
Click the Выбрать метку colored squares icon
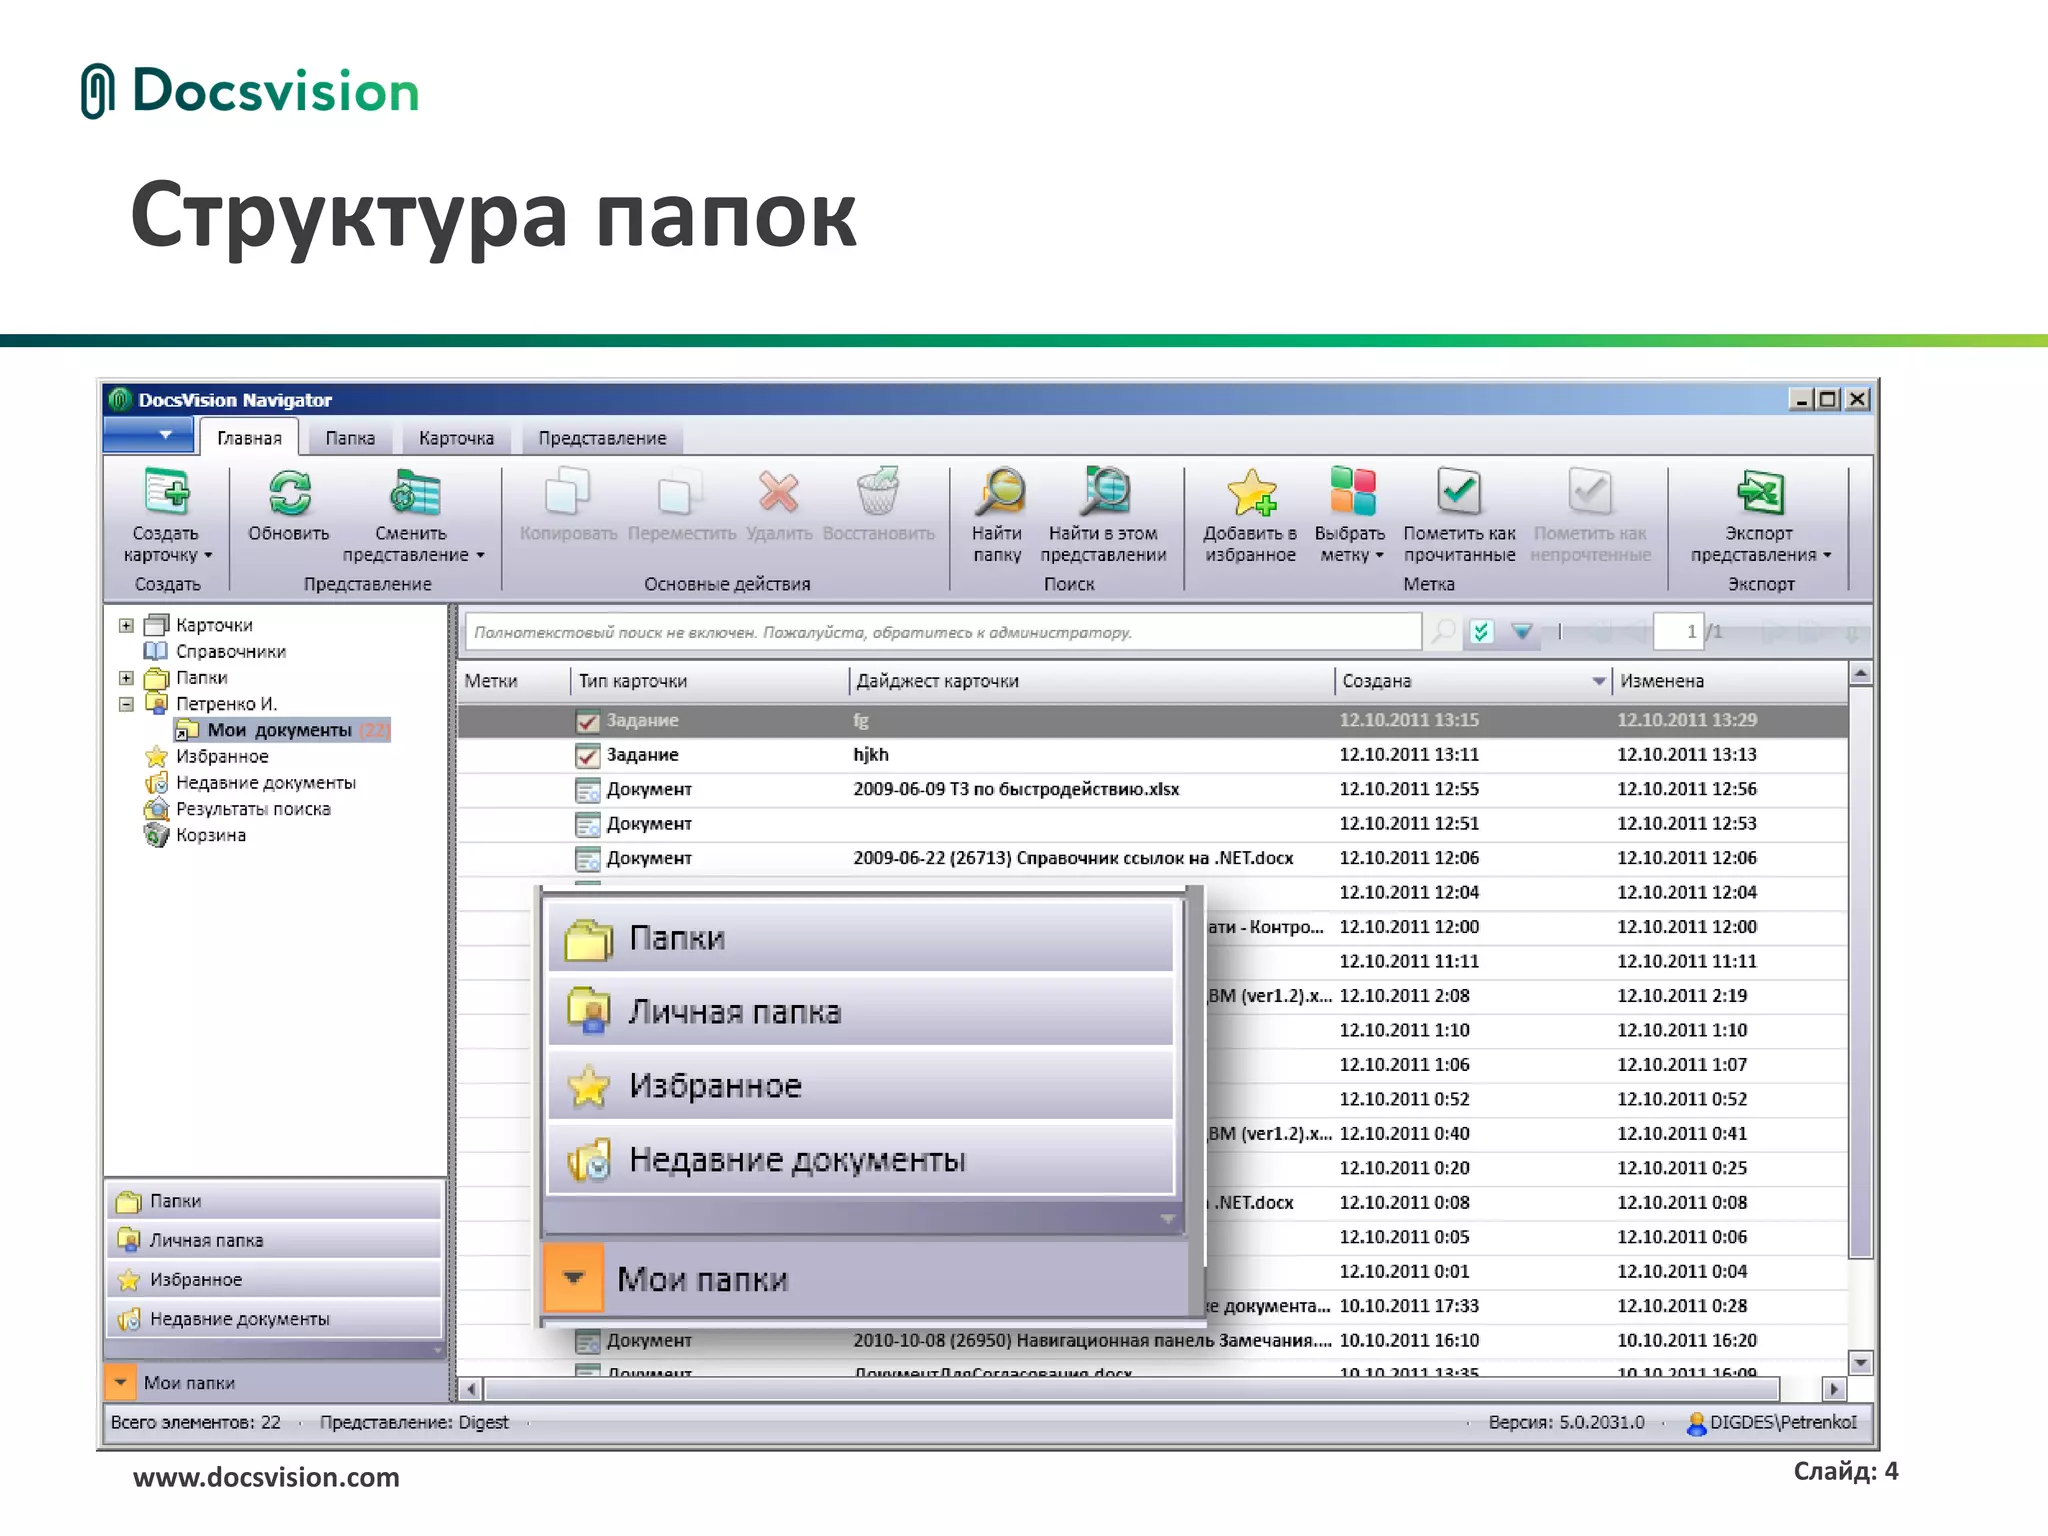click(x=1351, y=492)
